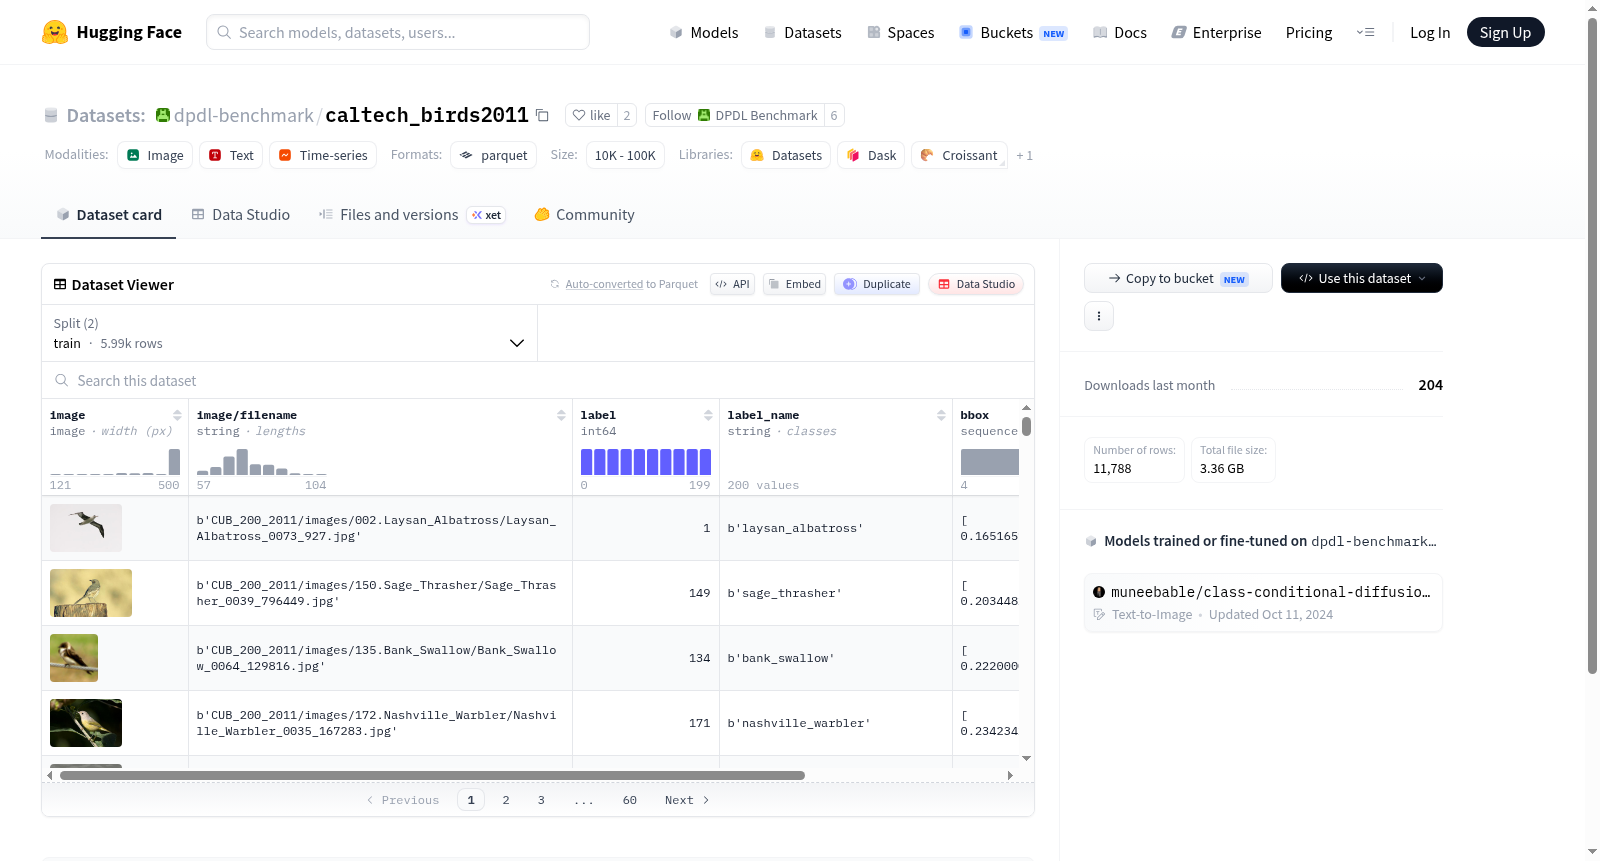1600x861 pixels.
Task: Open the three-dot more options button
Action: [x=1099, y=316]
